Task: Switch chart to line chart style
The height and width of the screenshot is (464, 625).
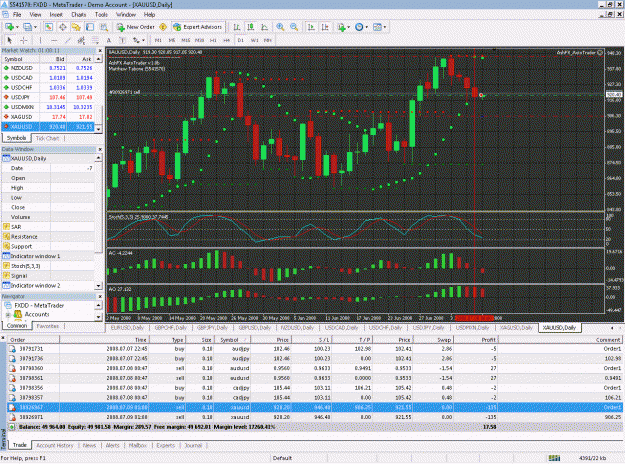Action: 264,27
